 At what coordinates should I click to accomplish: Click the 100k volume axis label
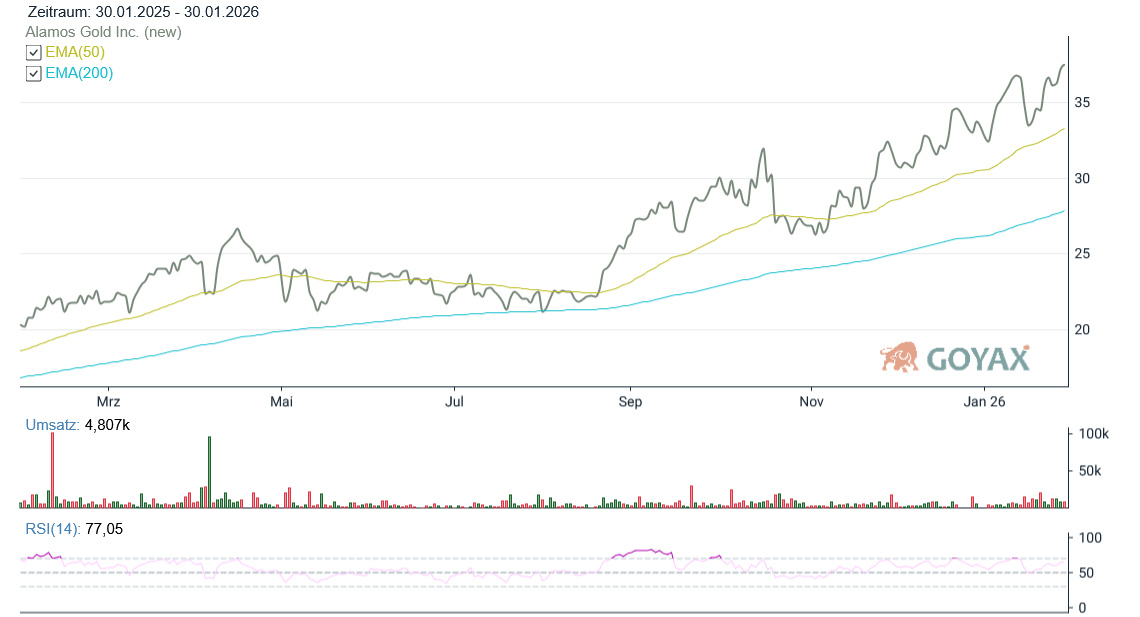1092,435
